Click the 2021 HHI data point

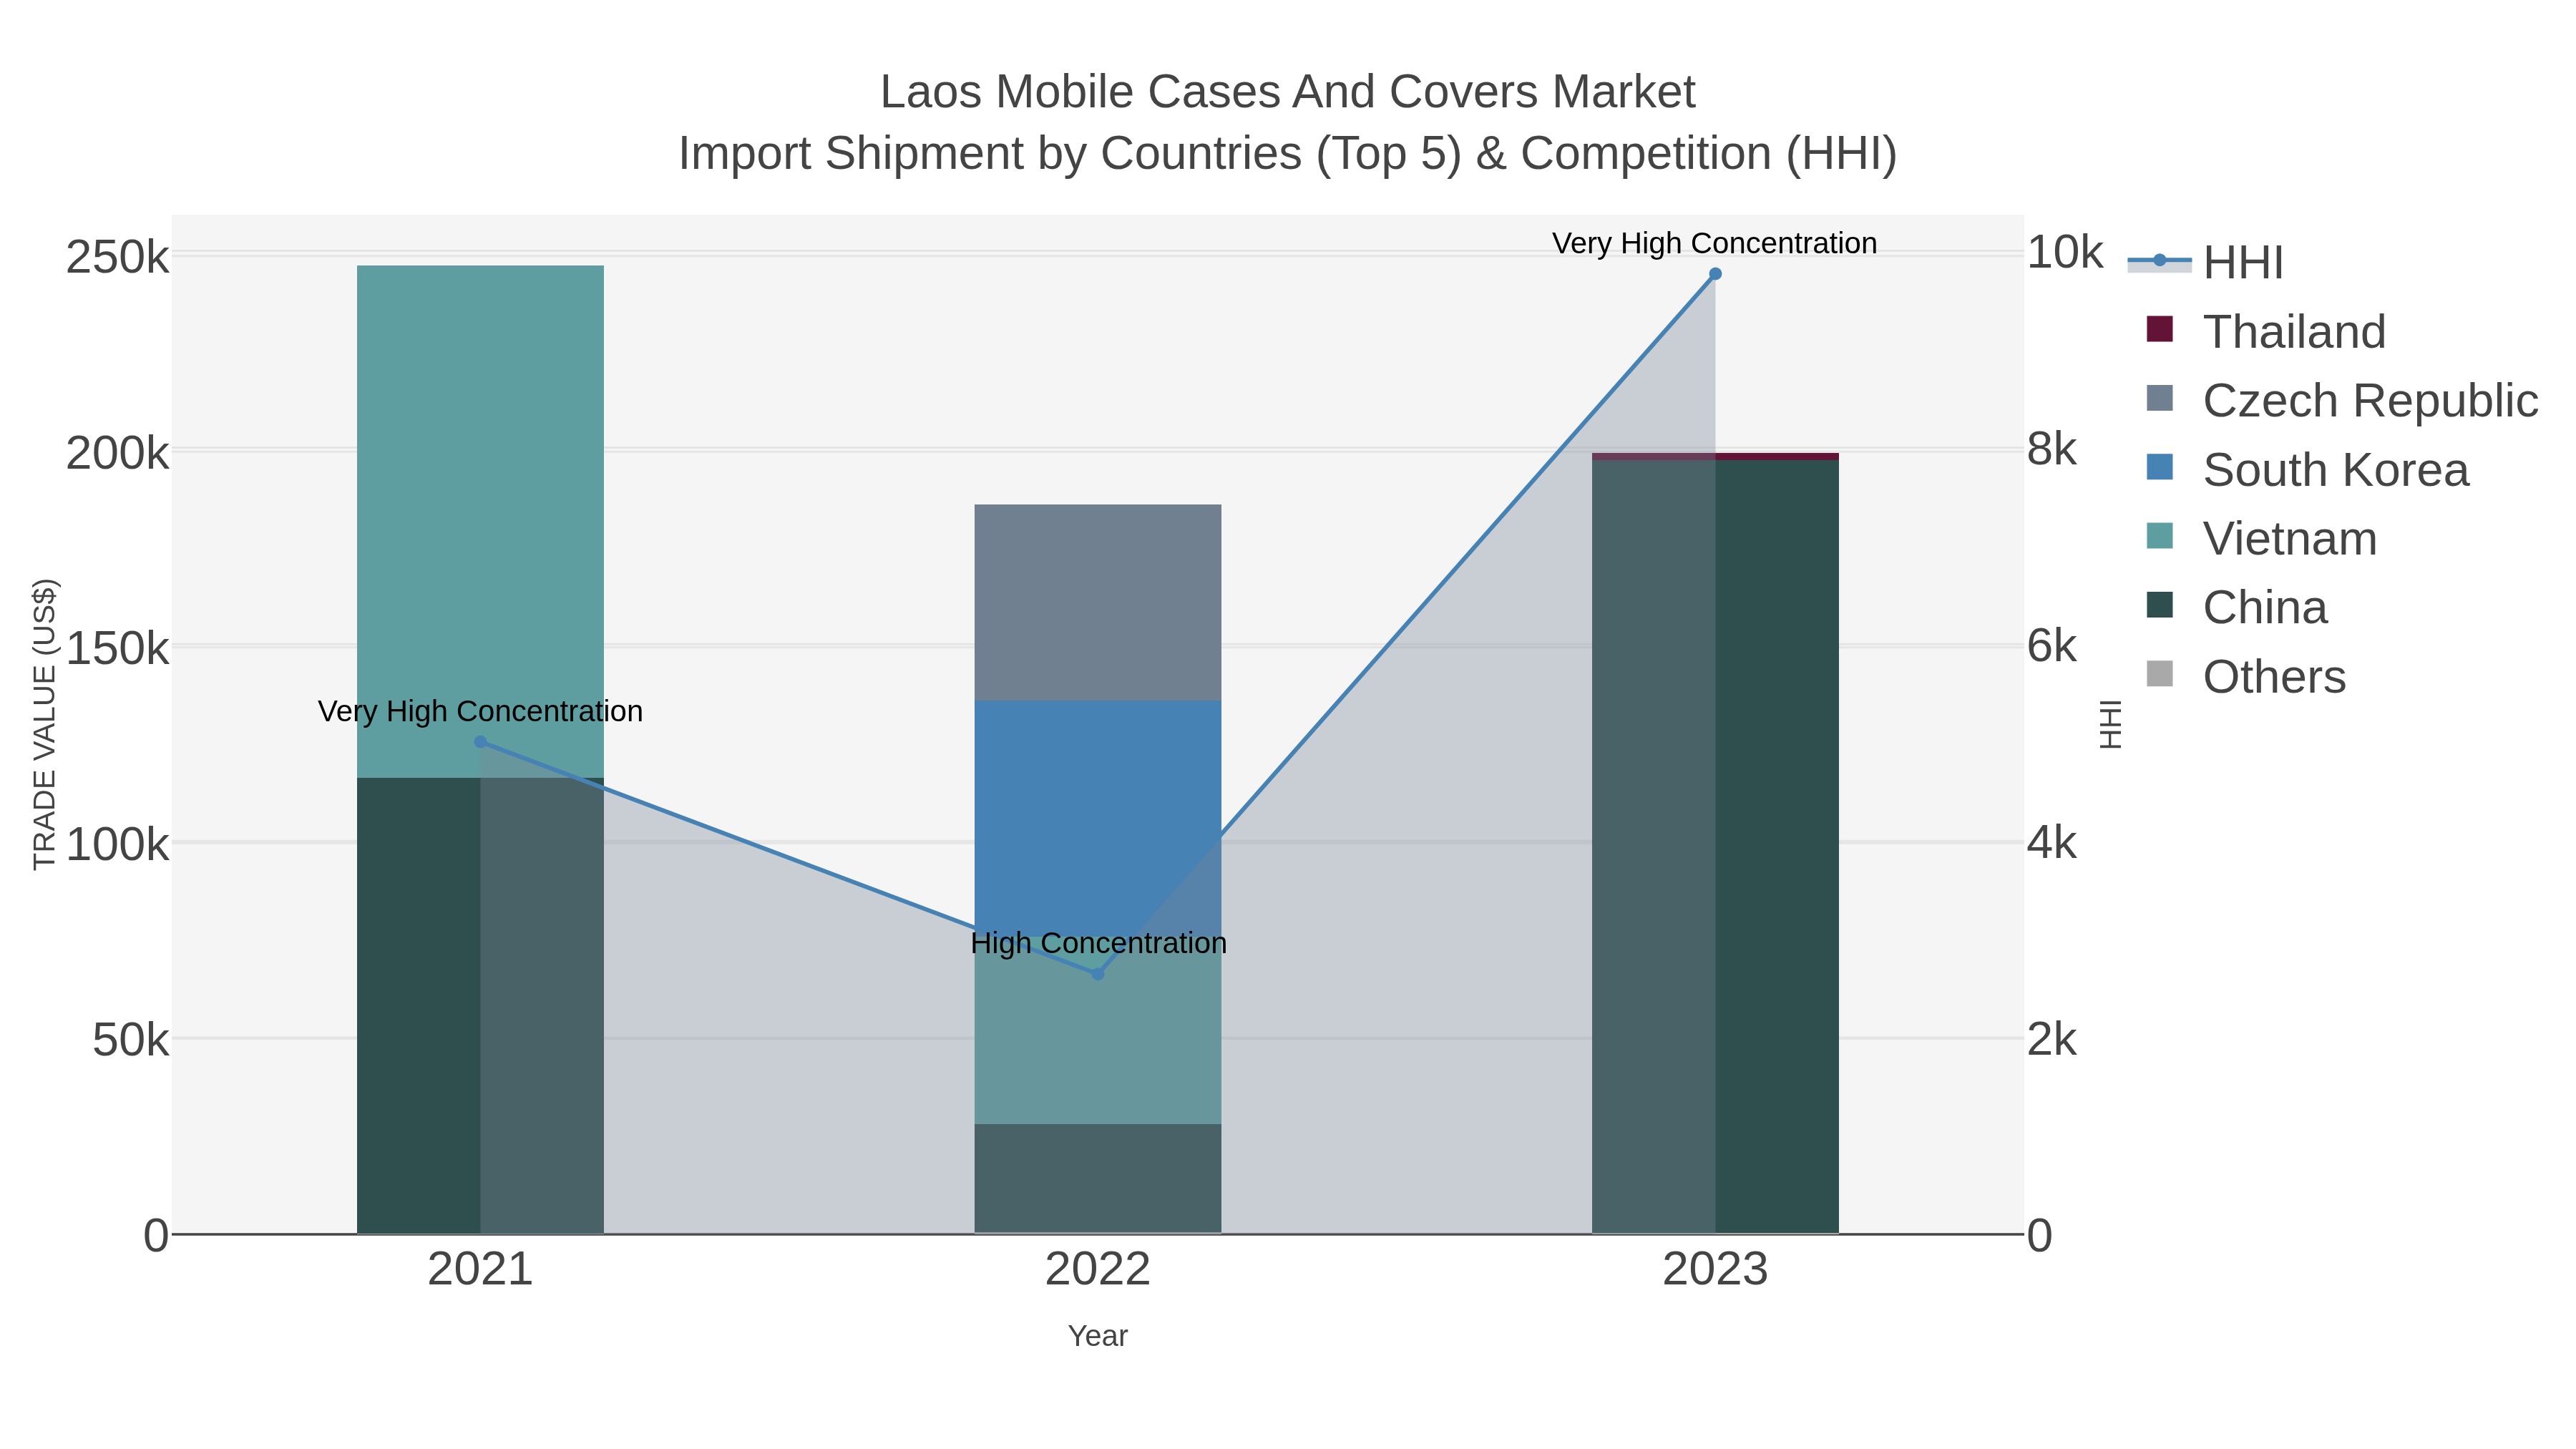(x=480, y=742)
